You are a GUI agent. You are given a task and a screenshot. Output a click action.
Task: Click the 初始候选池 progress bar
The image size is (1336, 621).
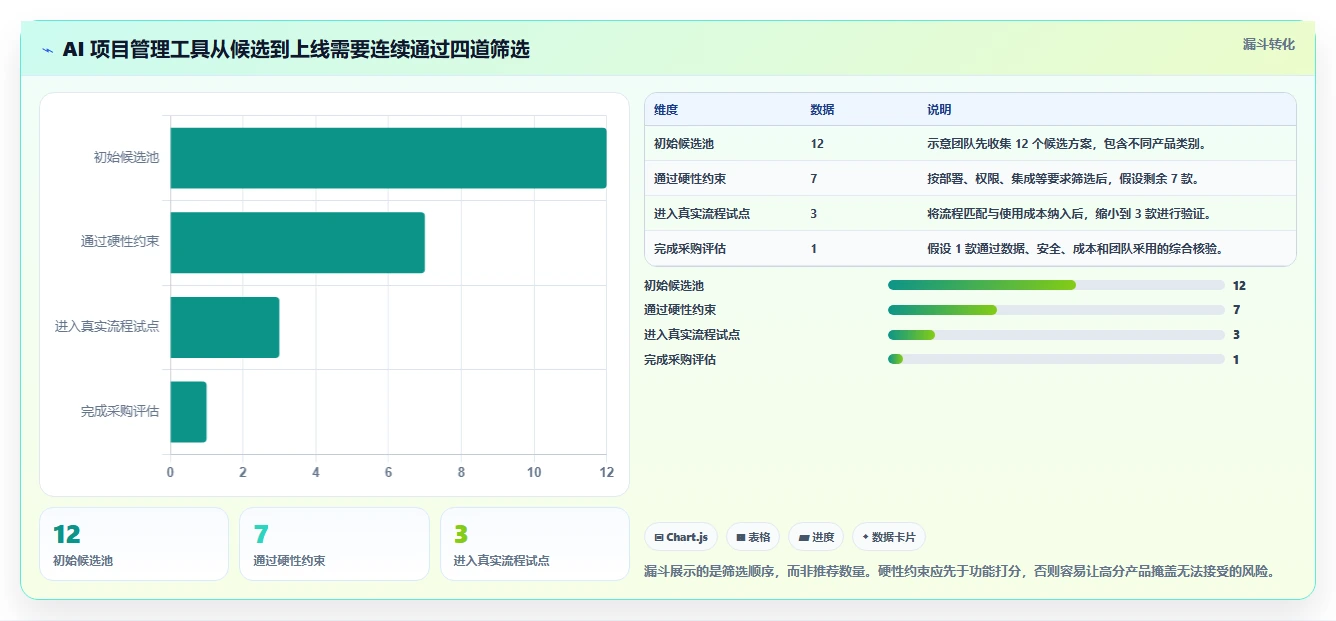[1056, 285]
